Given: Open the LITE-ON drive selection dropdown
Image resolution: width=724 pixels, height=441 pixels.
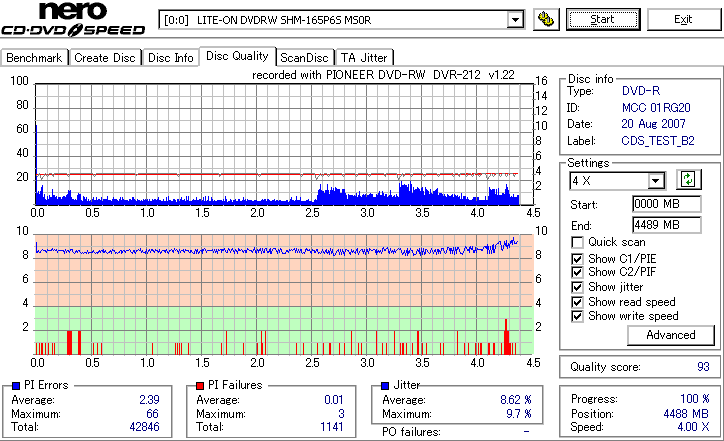Looking at the screenshot, I should click(515, 20).
